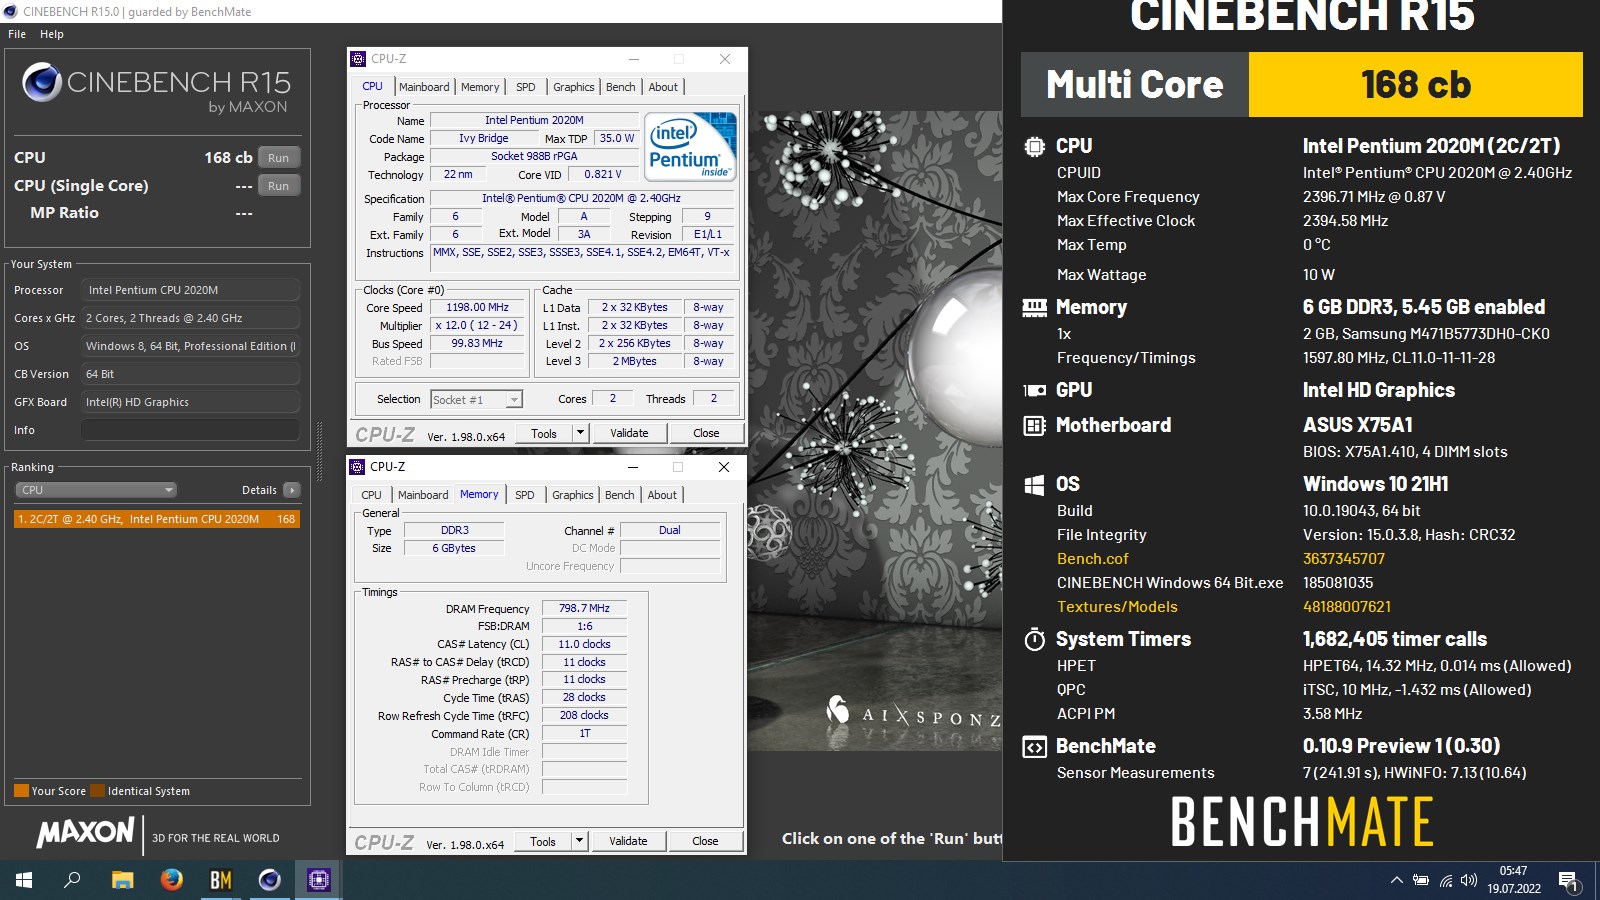Open taskbar search magnifier
Image resolution: width=1600 pixels, height=900 pixels.
tap(72, 880)
